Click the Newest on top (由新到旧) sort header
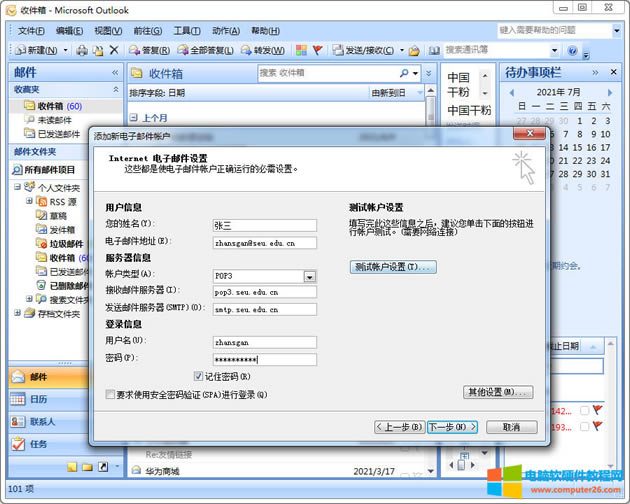Viewport: 630px width, 504px height. coord(396,93)
